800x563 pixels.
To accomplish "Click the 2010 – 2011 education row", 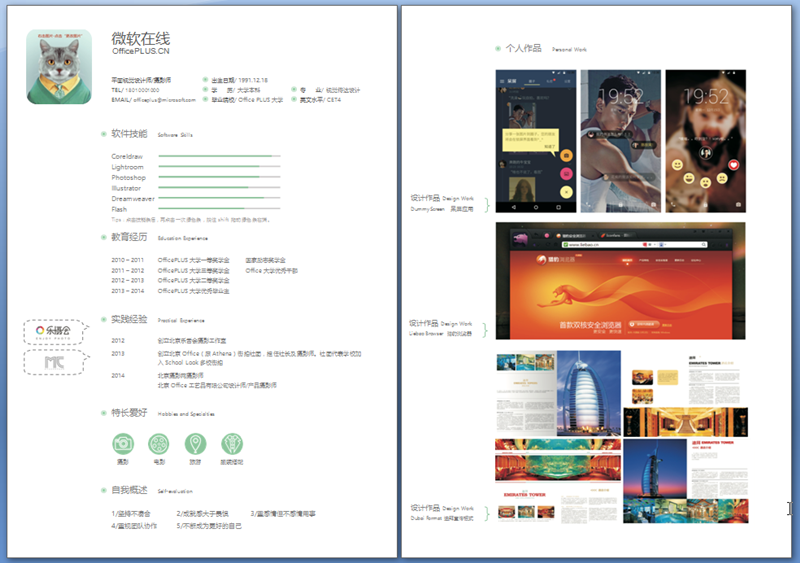I will [198, 260].
